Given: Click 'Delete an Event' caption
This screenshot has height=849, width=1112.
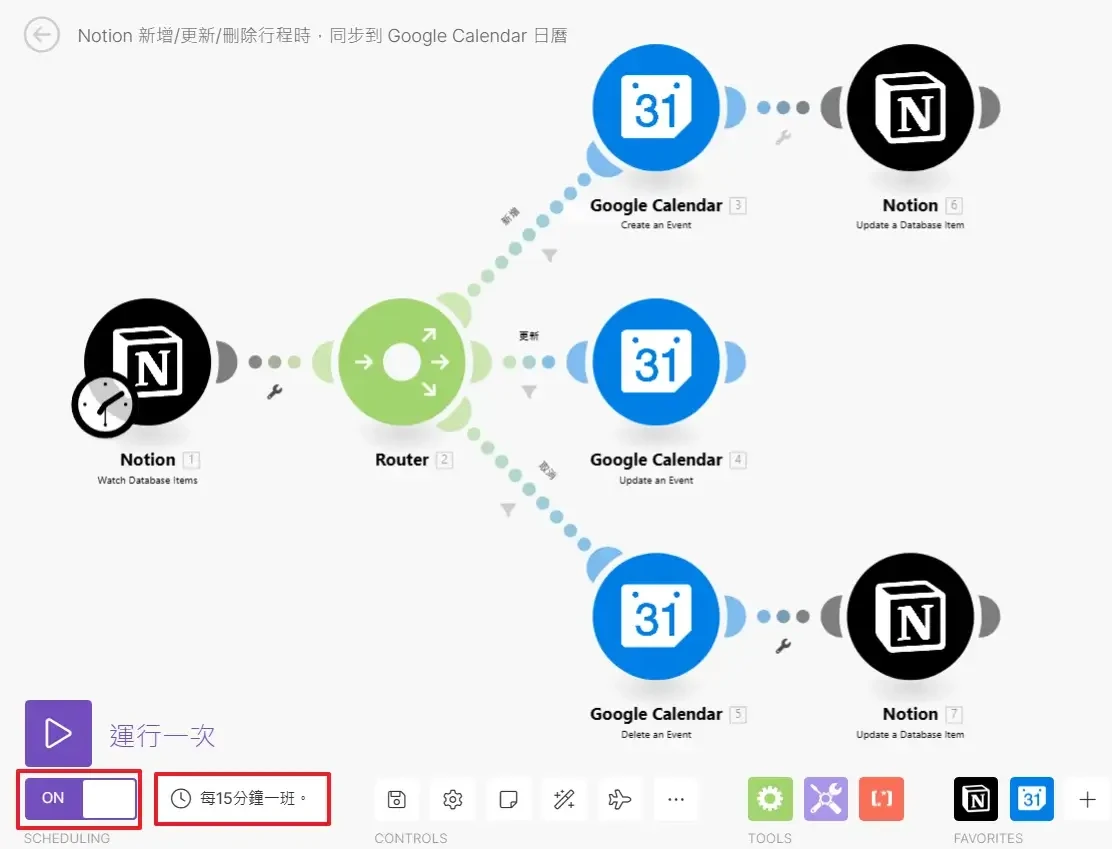Looking at the screenshot, I should point(656,735).
